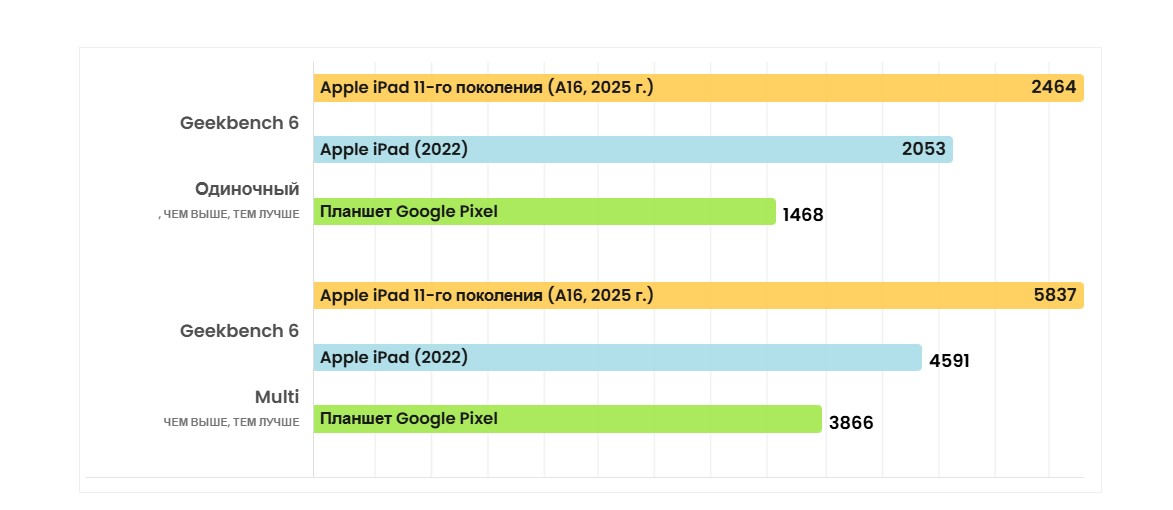Viewport: 1173px width, 510px height.
Task: Click ЧЕМ ВЫШЕ, ТЕМ ЛУЧШЕ caption under Одиночный
Action: [x=231, y=214]
